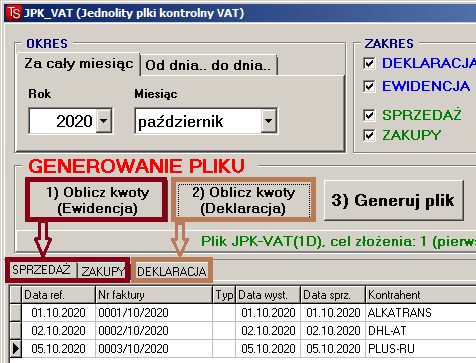This screenshot has height=363, width=476.
Task: Click '1) Oblicz kwoty (Ewidencja)' button
Action: point(97,200)
